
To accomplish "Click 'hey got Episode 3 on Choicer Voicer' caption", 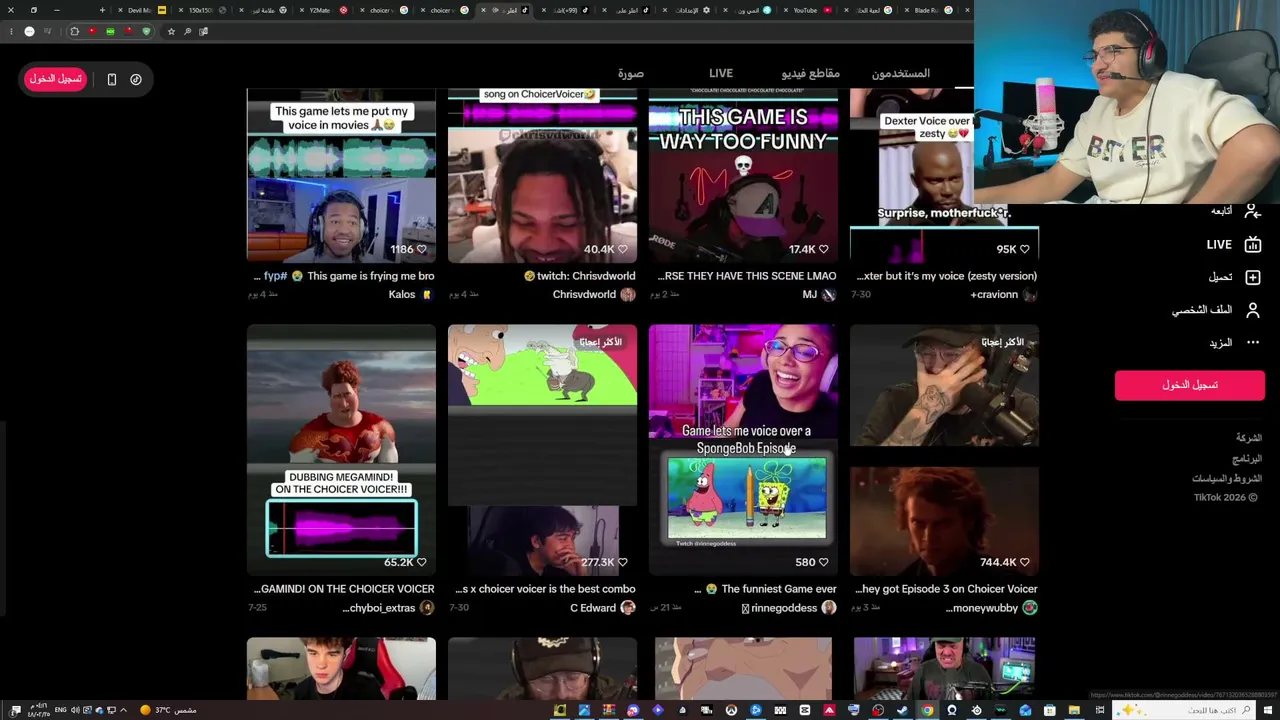I will point(947,589).
